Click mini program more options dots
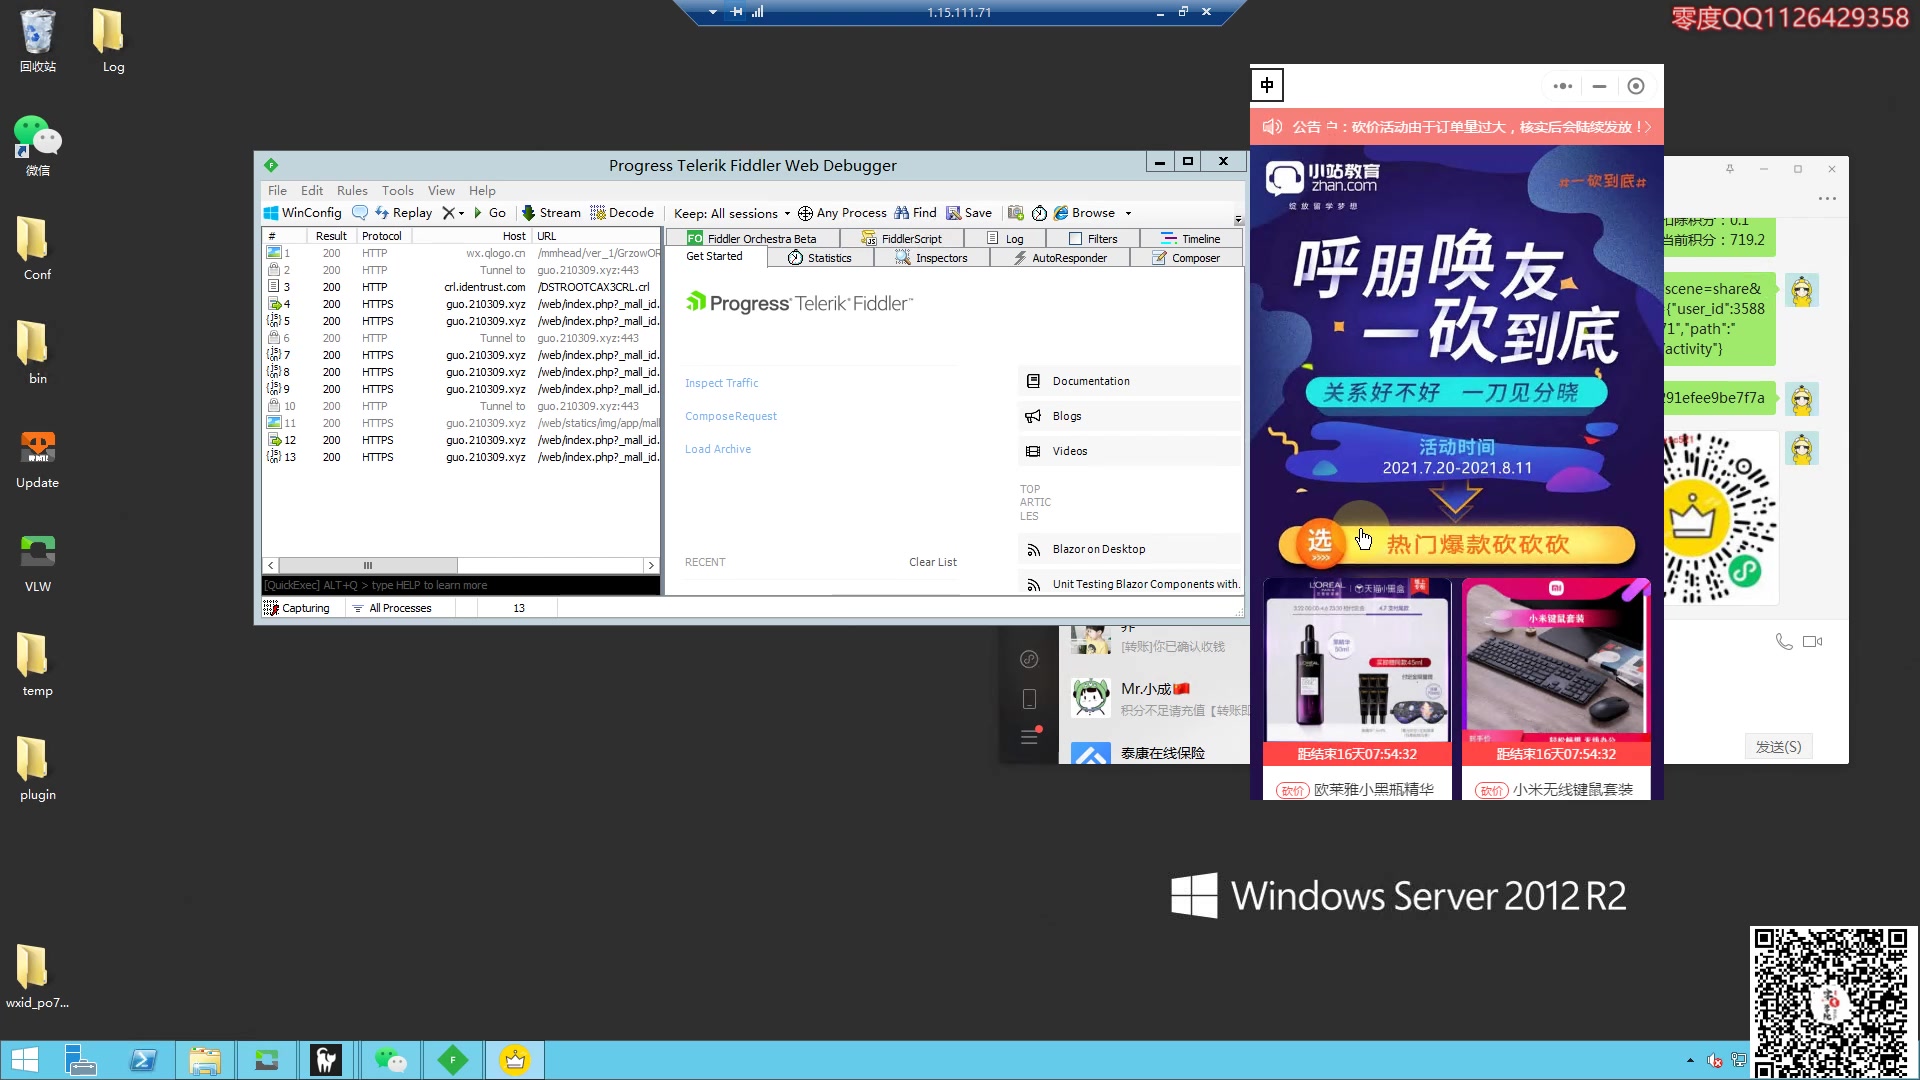Viewport: 1920px width, 1080px height. click(1562, 86)
